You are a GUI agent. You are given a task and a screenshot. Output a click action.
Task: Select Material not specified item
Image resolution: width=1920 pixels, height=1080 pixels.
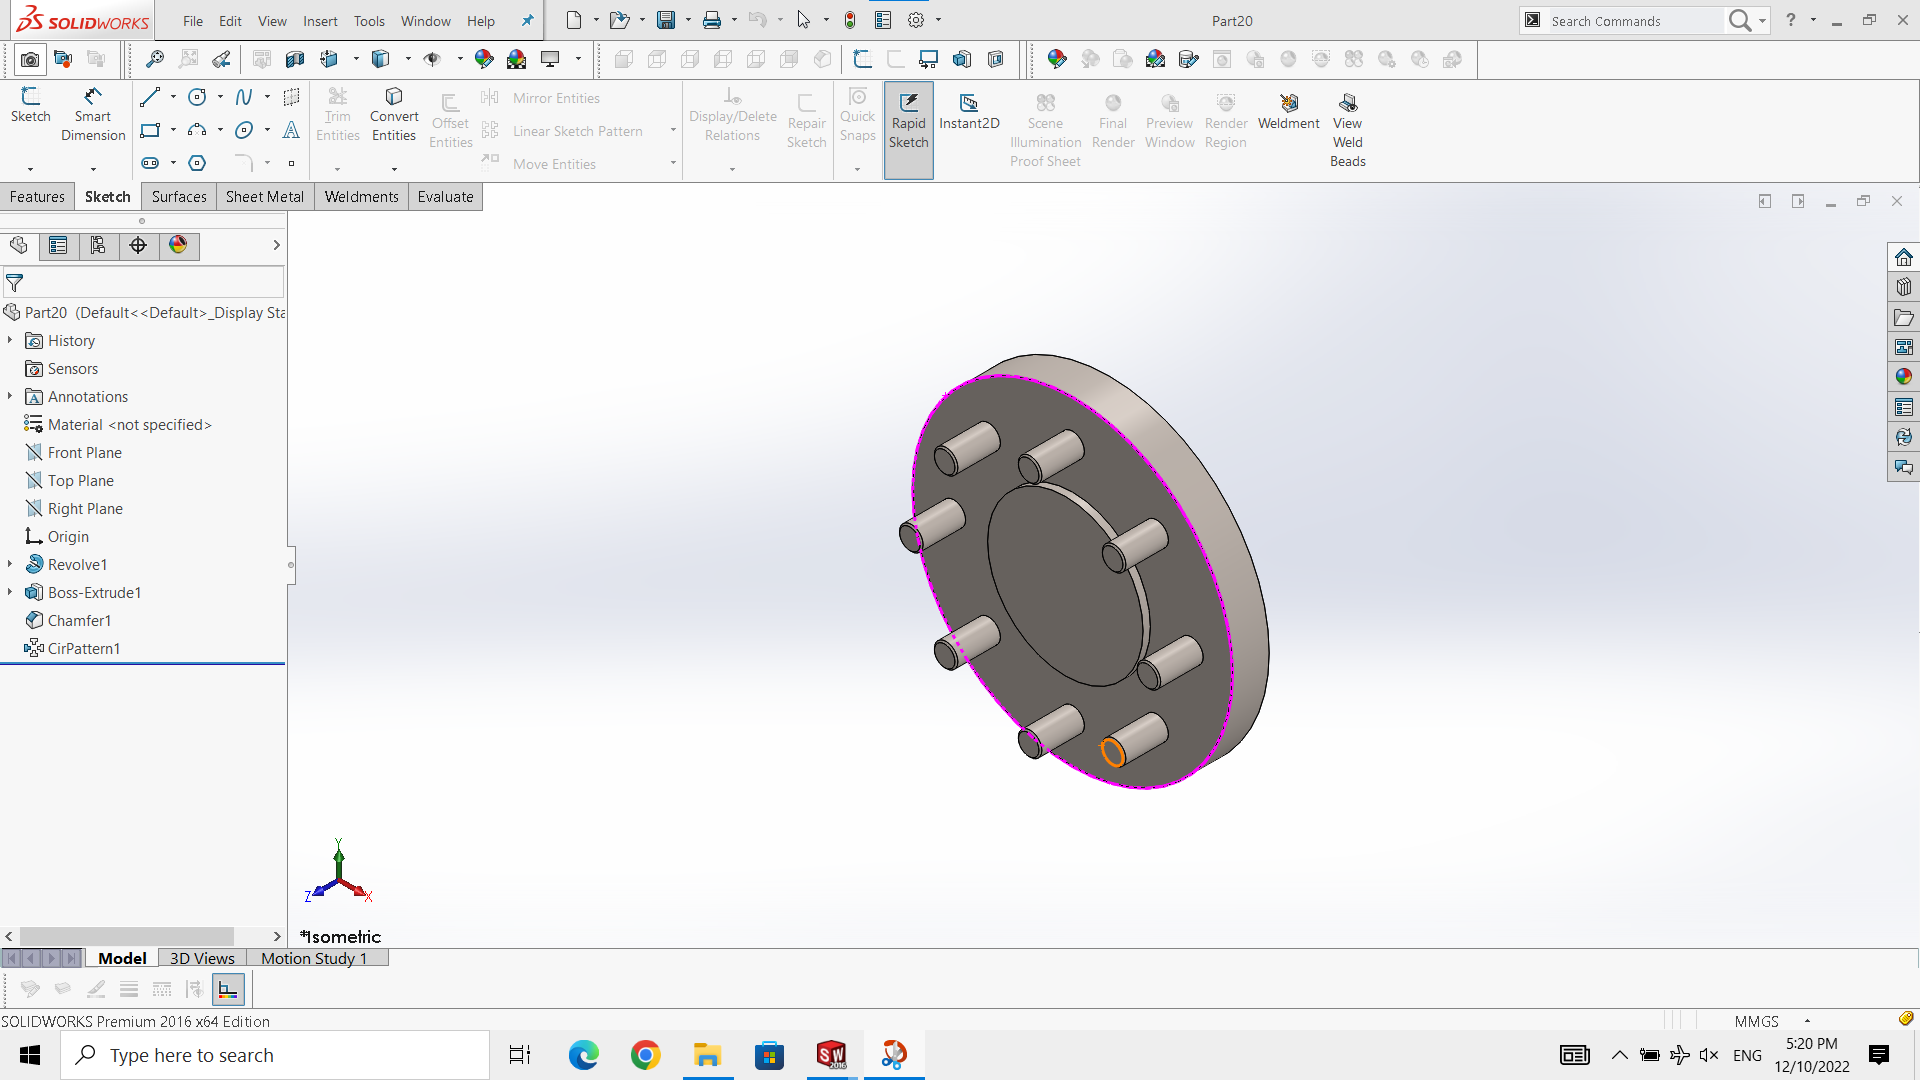pyautogui.click(x=119, y=425)
